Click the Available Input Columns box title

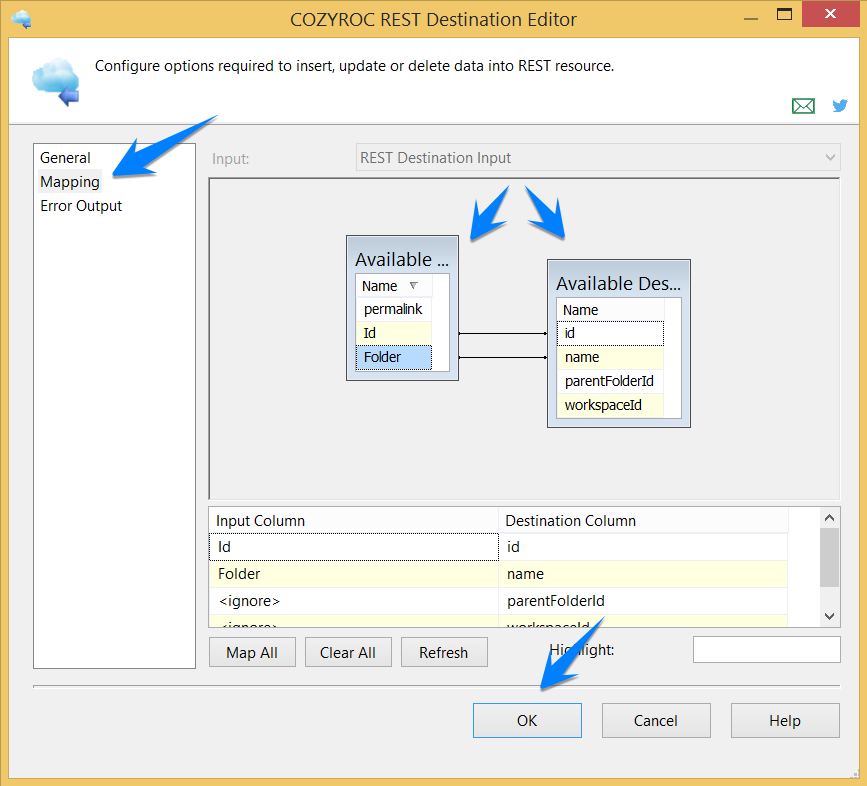pos(402,259)
